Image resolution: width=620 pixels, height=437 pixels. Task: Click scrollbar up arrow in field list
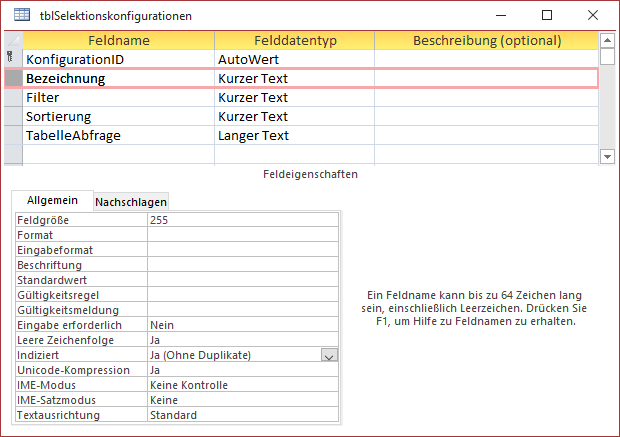pyautogui.click(x=607, y=40)
